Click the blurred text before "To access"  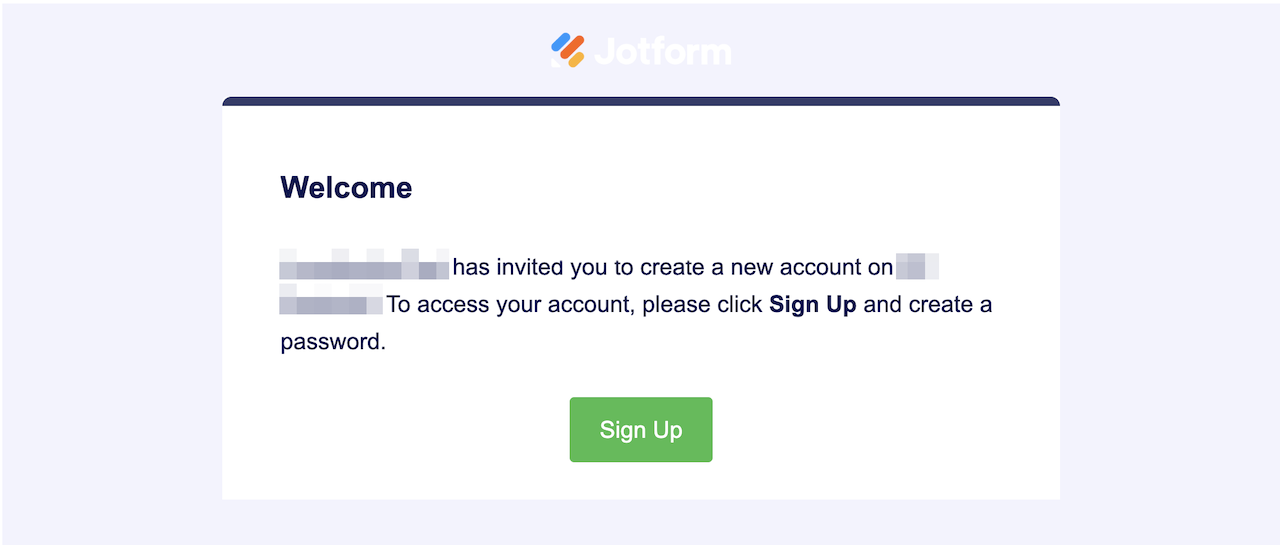pos(330,304)
